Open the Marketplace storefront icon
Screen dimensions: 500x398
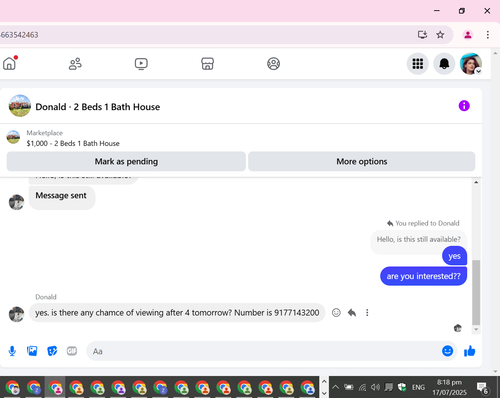[x=207, y=63]
